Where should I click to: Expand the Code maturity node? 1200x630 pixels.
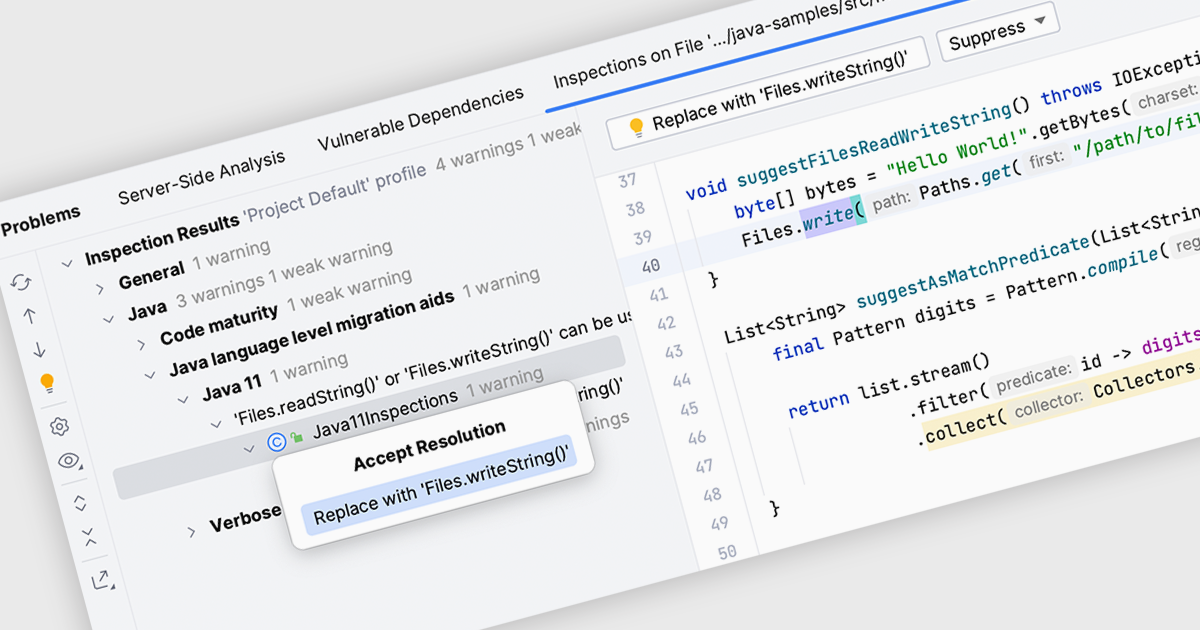[141, 344]
